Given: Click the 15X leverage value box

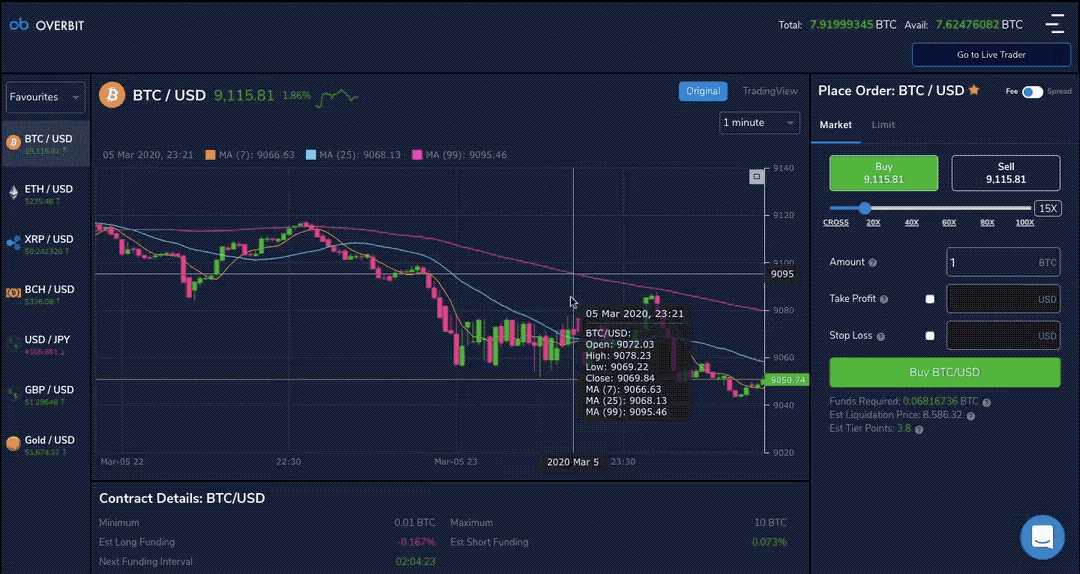Looking at the screenshot, I should click(x=1048, y=208).
